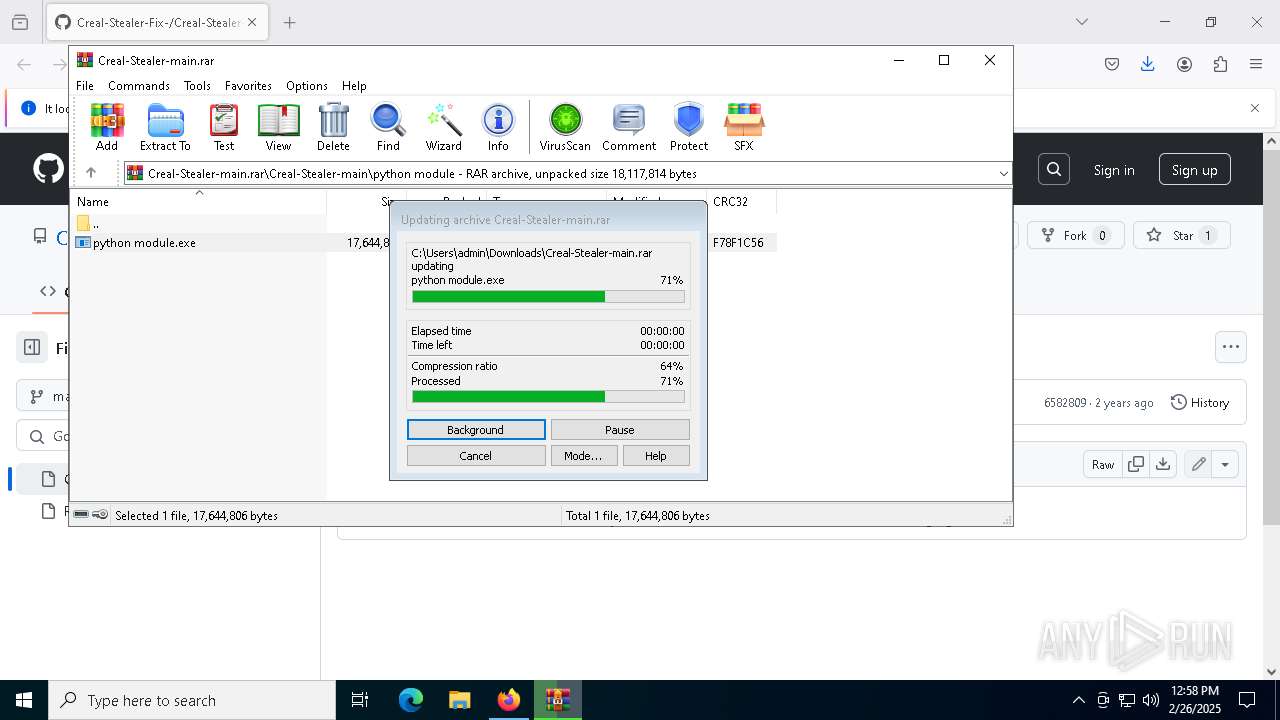Click the Firefox account icon
The height and width of the screenshot is (720, 1280).
tap(1184, 64)
